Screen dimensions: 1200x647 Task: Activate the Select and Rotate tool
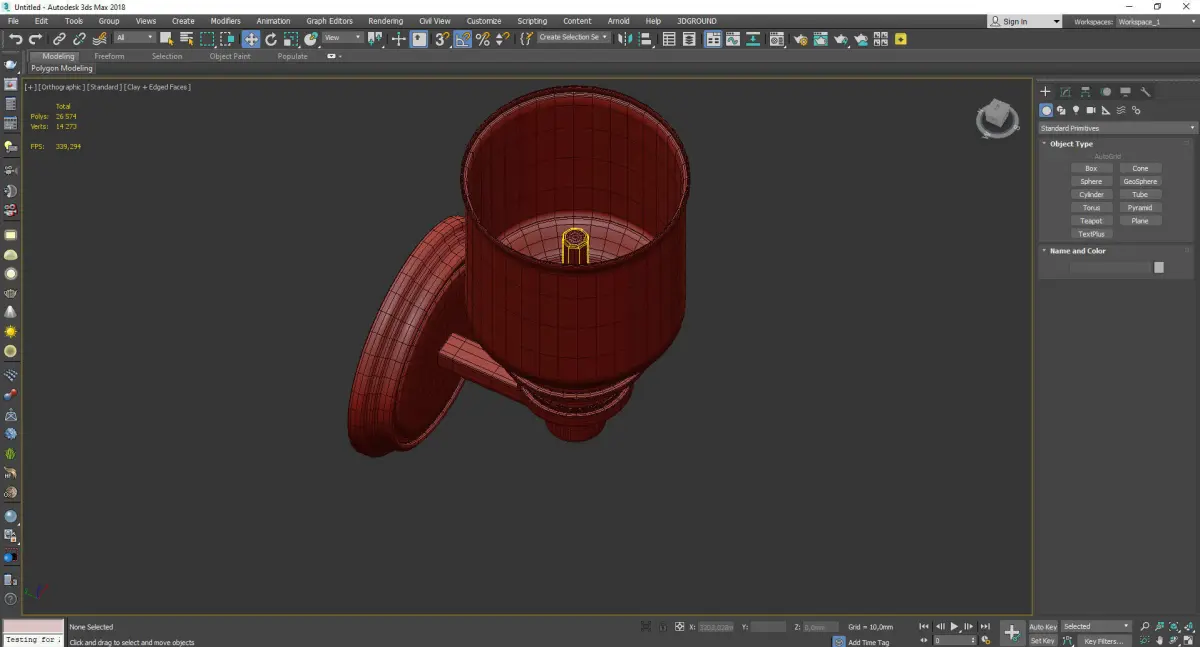tap(270, 39)
